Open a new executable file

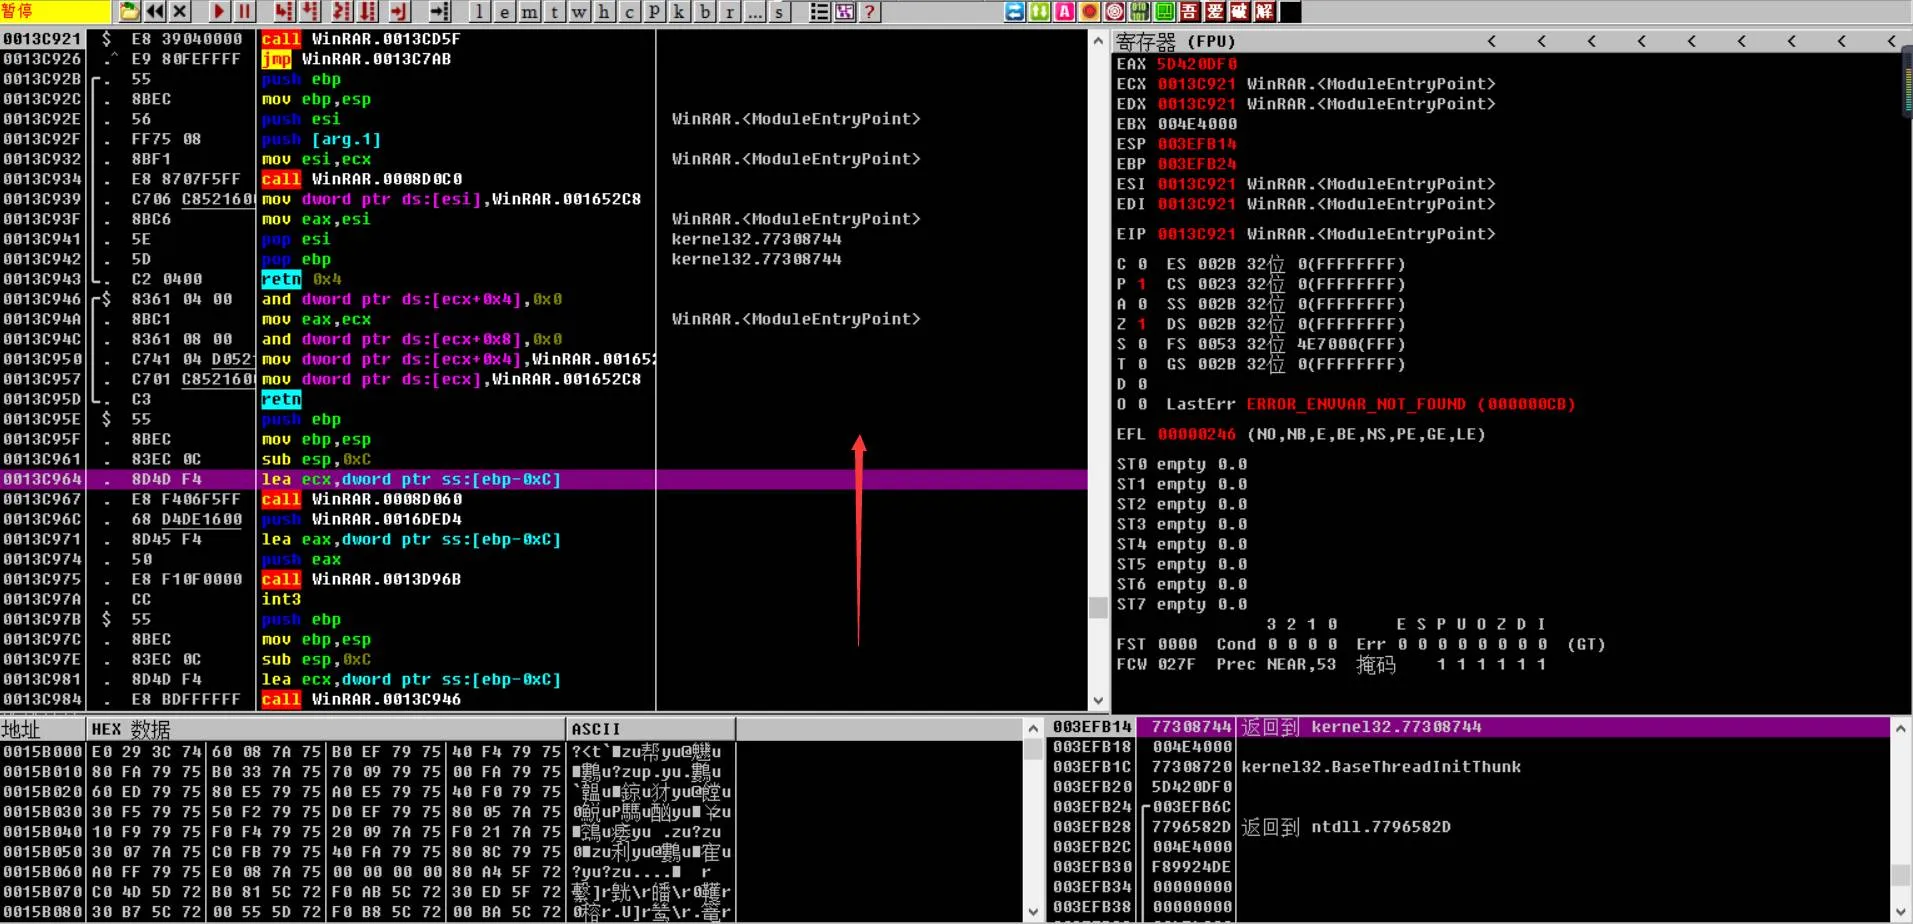click(x=130, y=12)
